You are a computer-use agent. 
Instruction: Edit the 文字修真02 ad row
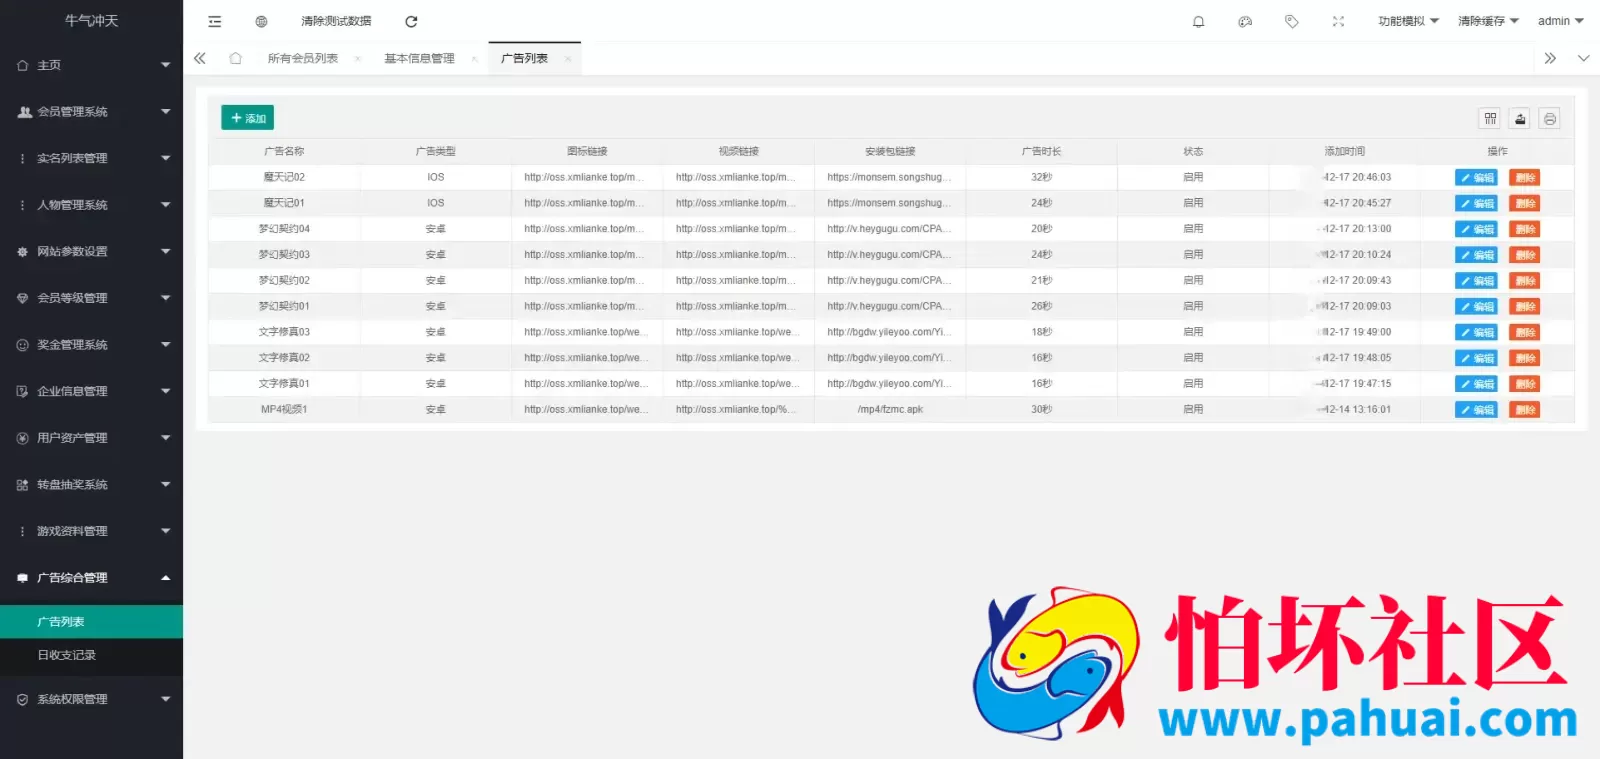pyautogui.click(x=1476, y=358)
